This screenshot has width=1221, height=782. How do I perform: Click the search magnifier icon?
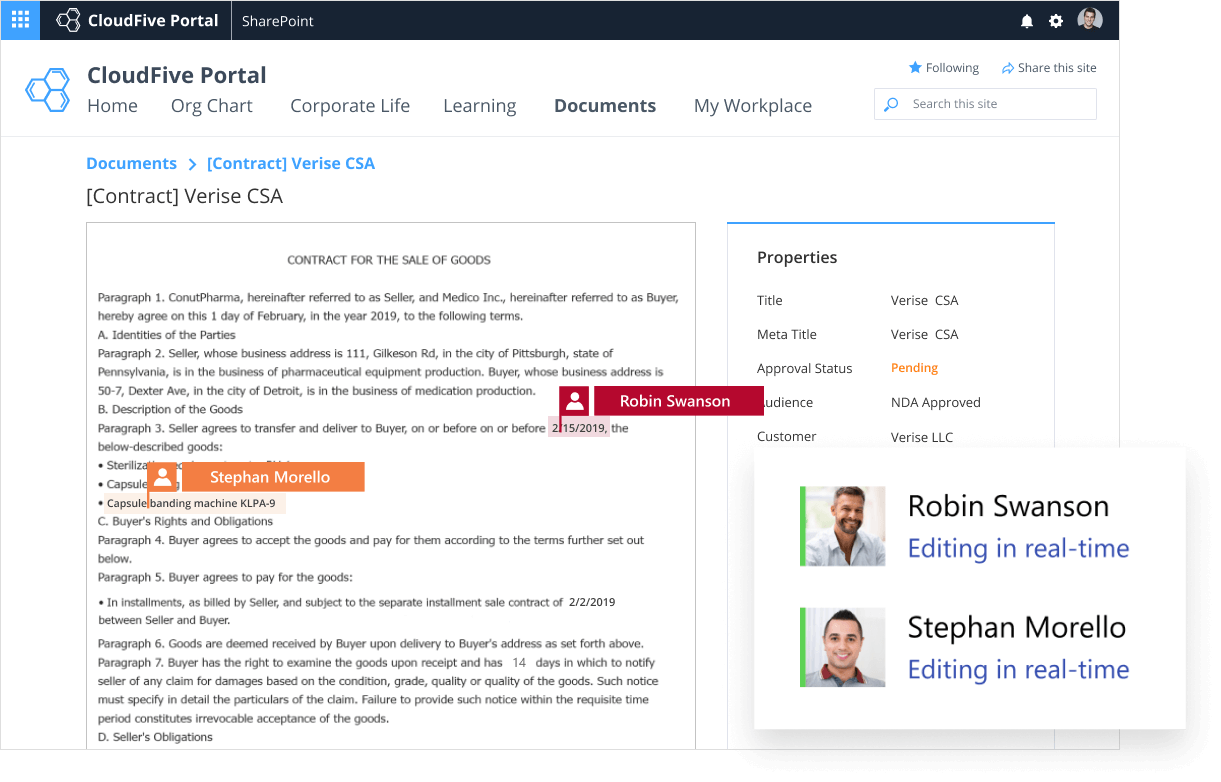pos(891,104)
